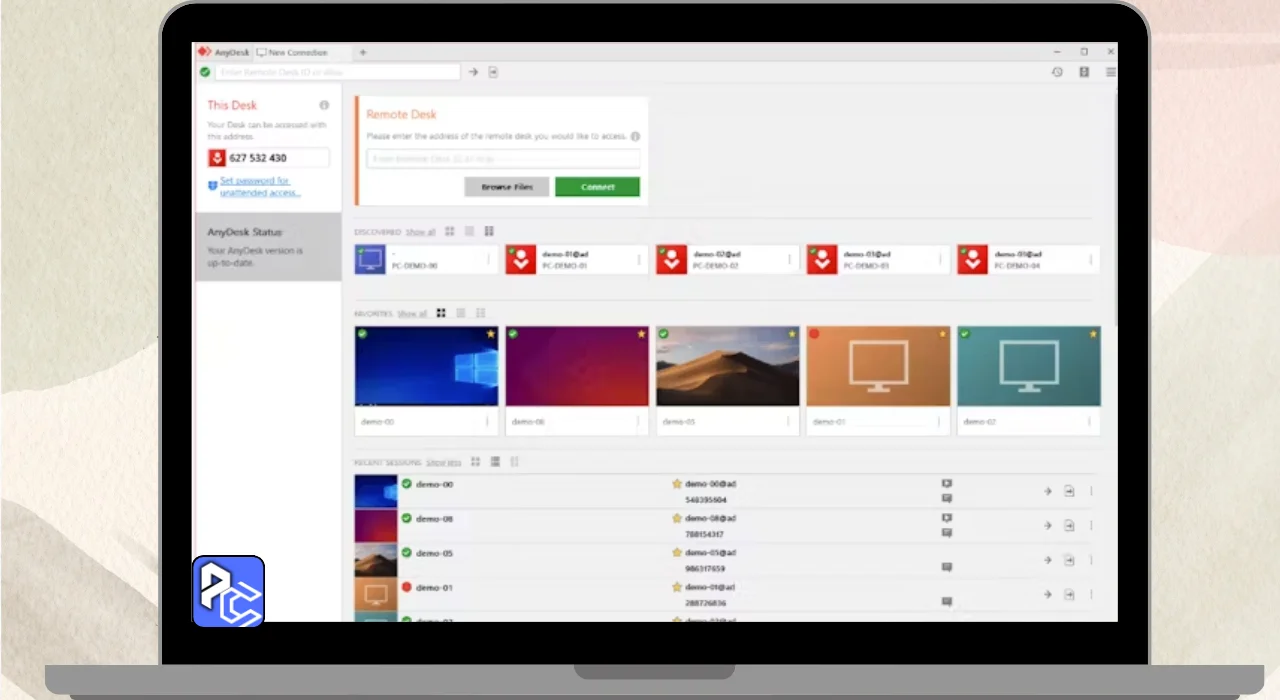Viewport: 1280px width, 700px height.
Task: Toggle the star beside demo-01@ad in Recent Sessions
Action: (x=677, y=587)
